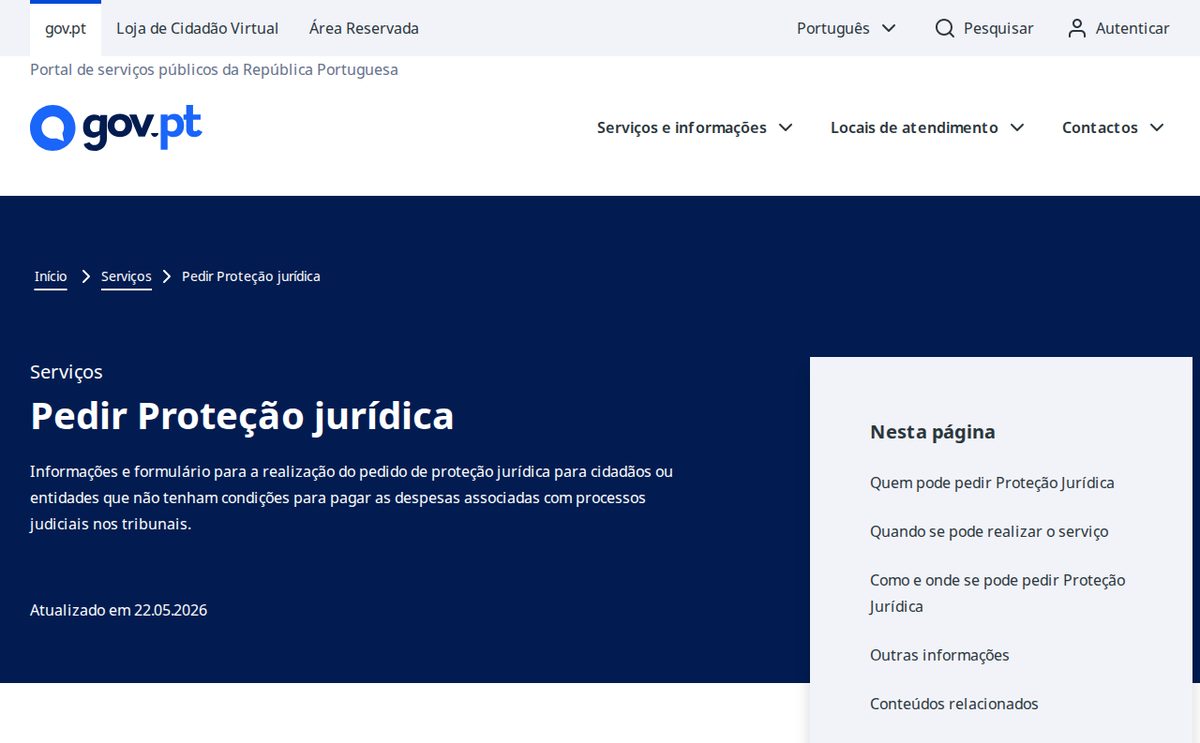Click the gov.pt logo
This screenshot has height=743, width=1200.
(x=116, y=128)
